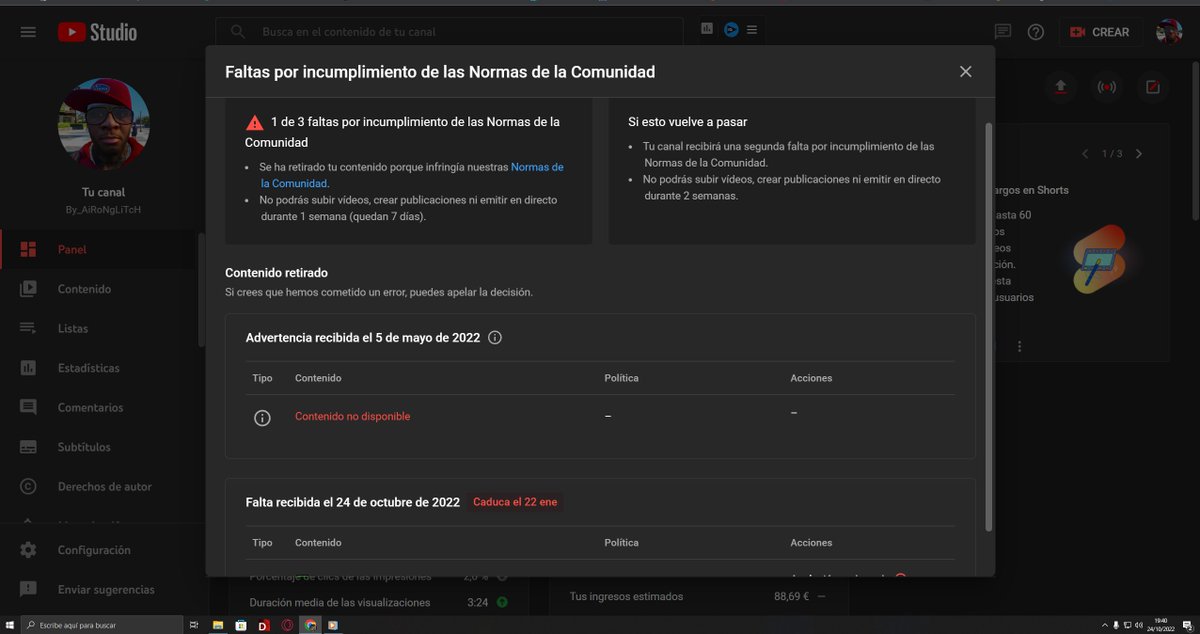Screen dimensions: 1200x634
Task: Click the dialog's vertical scrollbar
Action: pos(989,327)
